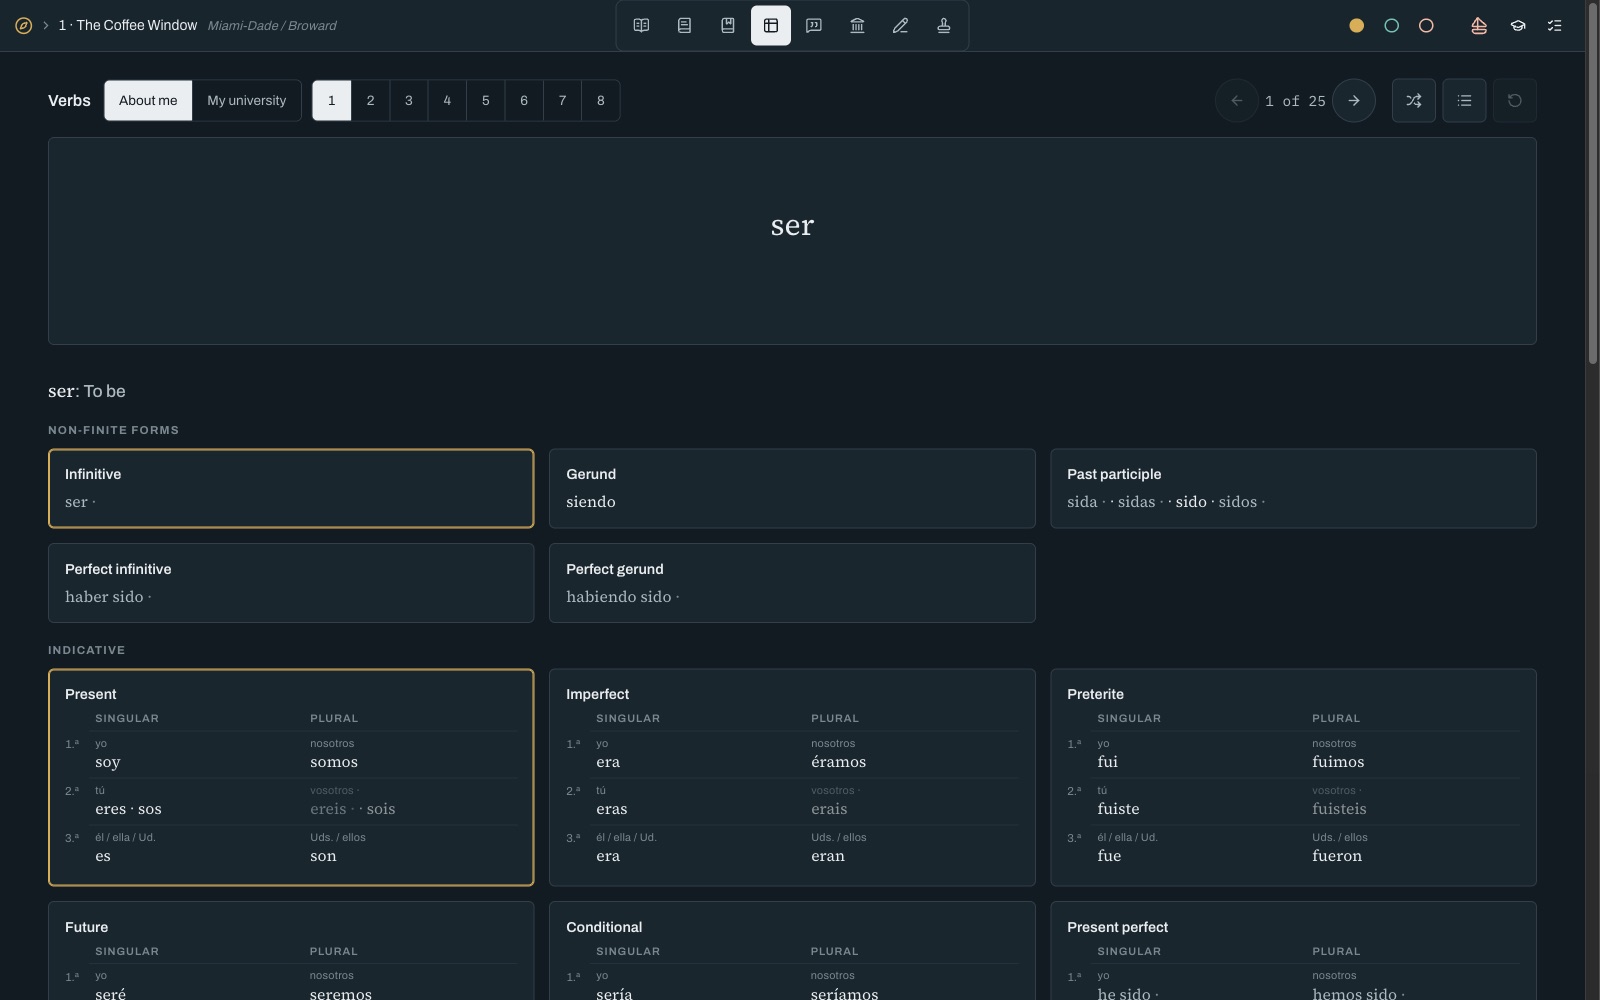Viewport: 1600px width, 1000px height.
Task: Click 'haber sido' perfect infinitive text
Action: [104, 597]
